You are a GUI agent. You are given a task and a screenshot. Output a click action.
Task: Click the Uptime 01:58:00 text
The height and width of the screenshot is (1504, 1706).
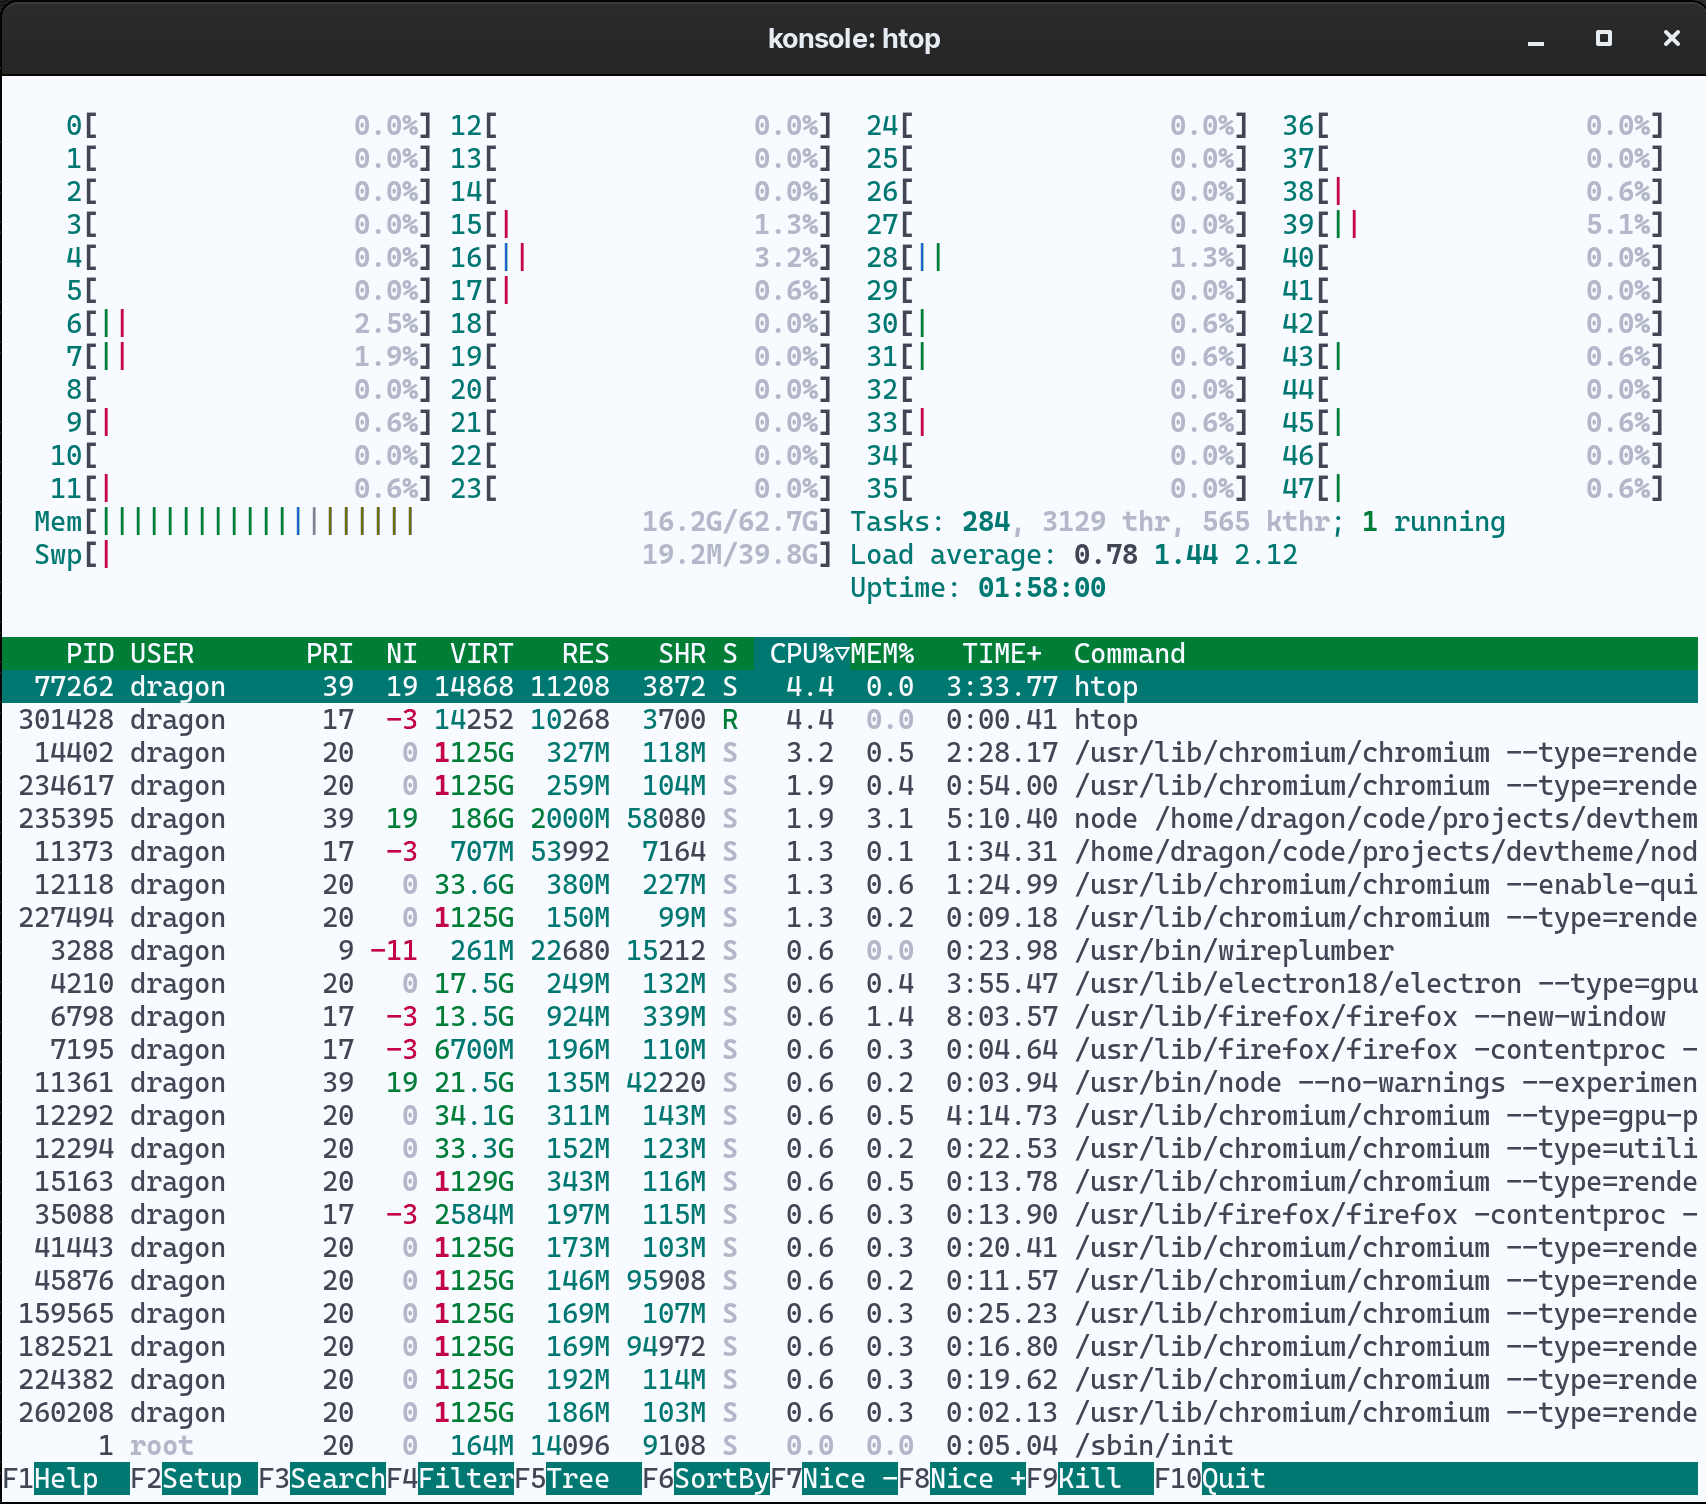tap(978, 588)
